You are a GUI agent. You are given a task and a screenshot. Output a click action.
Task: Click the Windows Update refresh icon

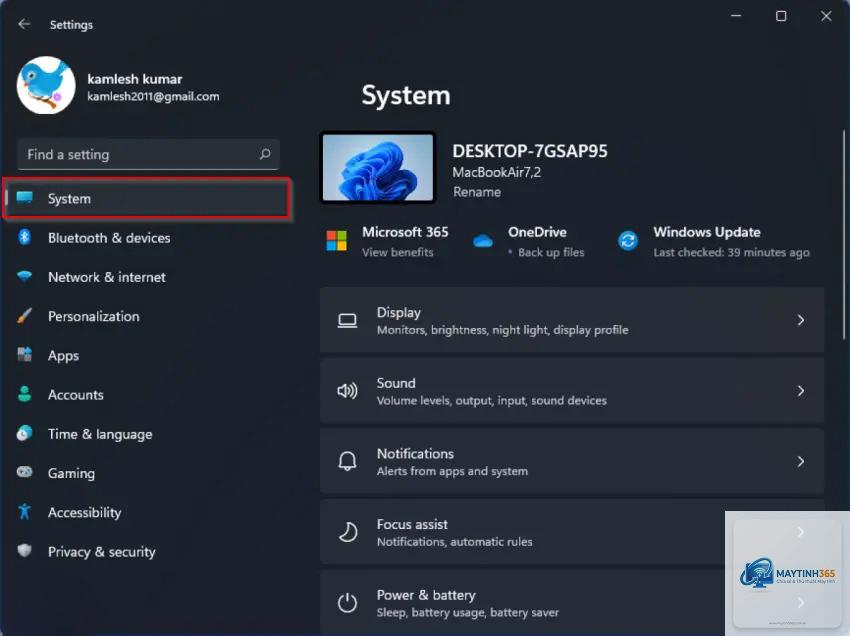point(628,241)
